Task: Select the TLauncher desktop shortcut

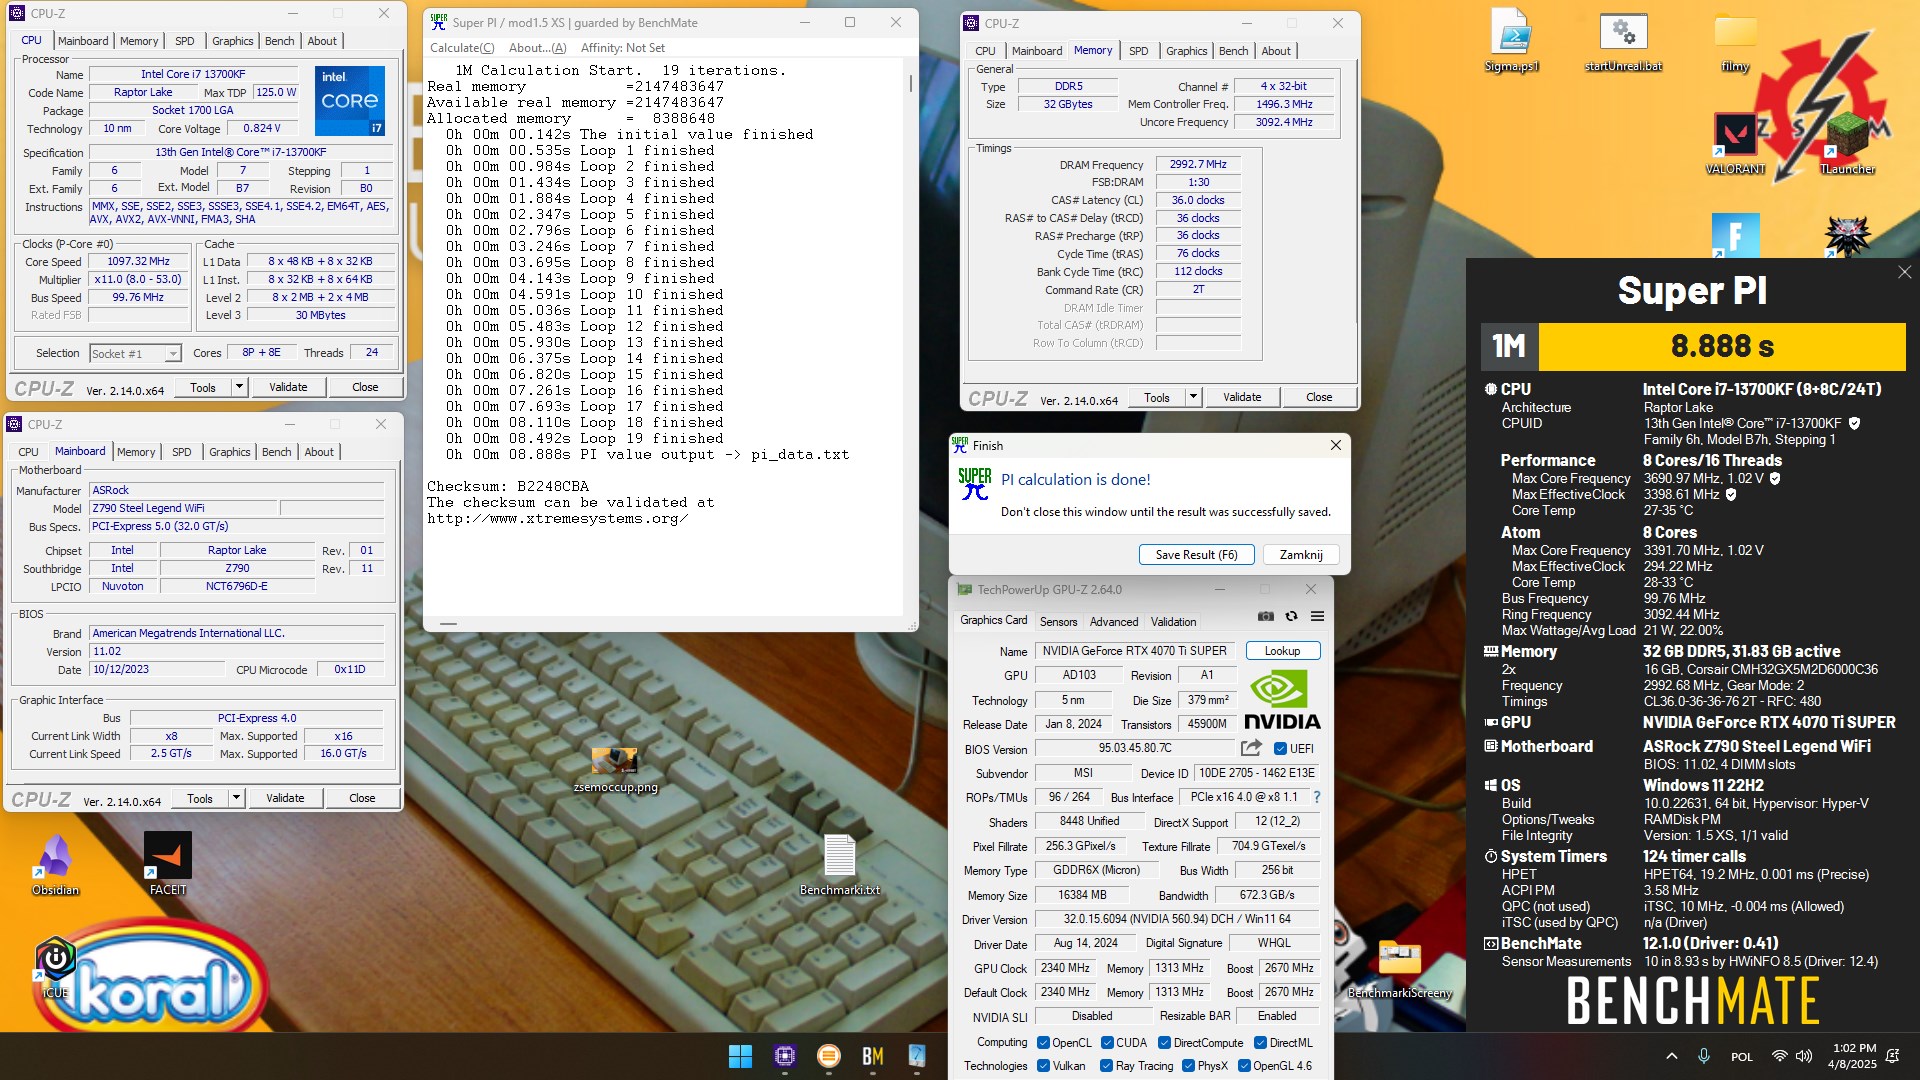Action: pos(1847,143)
